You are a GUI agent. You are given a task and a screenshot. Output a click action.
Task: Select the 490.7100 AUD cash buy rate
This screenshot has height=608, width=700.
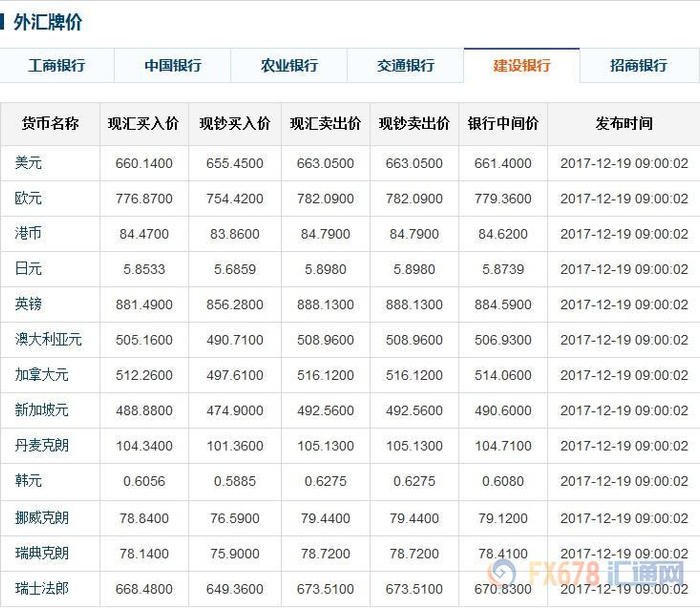click(x=235, y=340)
